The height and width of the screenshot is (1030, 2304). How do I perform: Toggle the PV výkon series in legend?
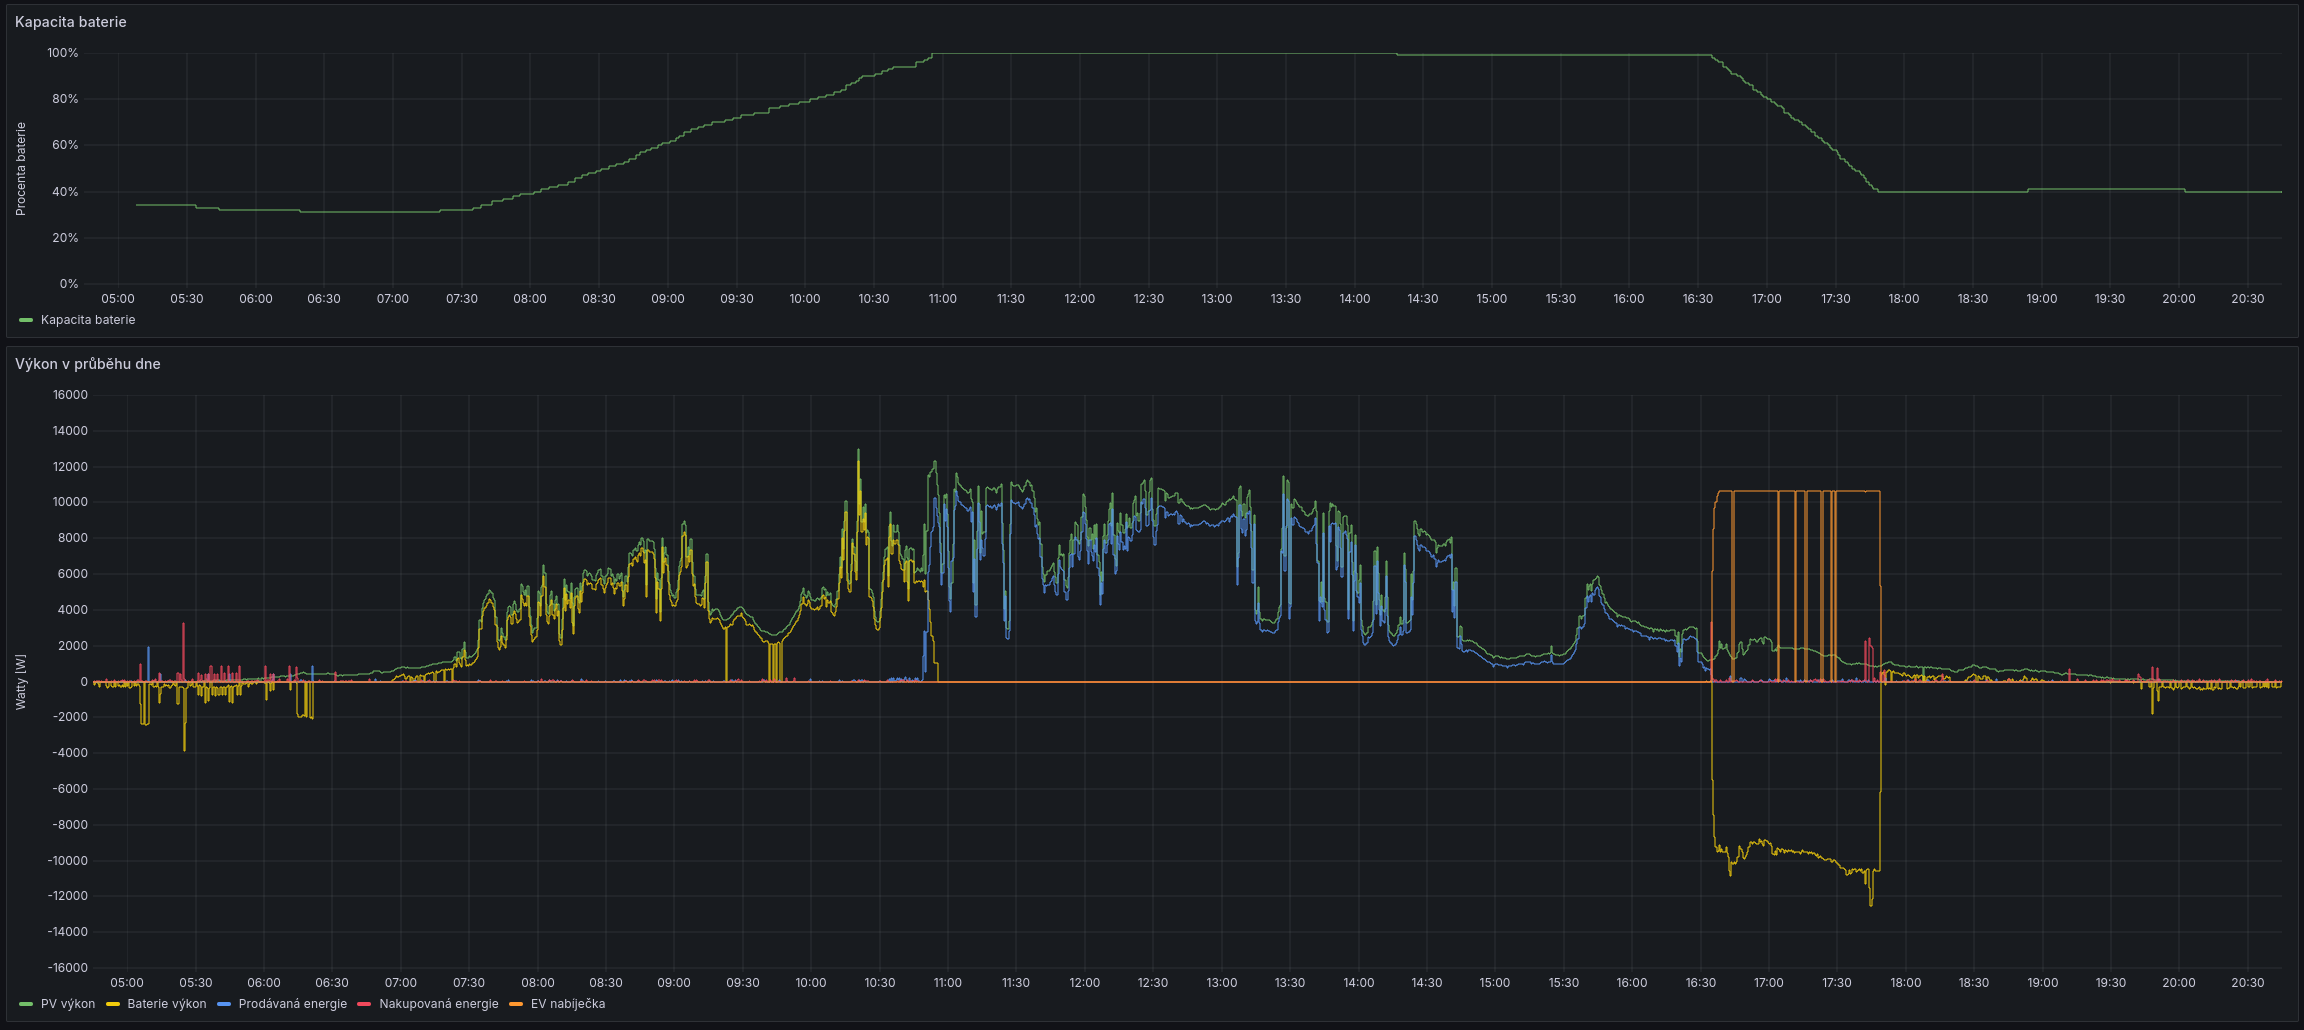(68, 1004)
